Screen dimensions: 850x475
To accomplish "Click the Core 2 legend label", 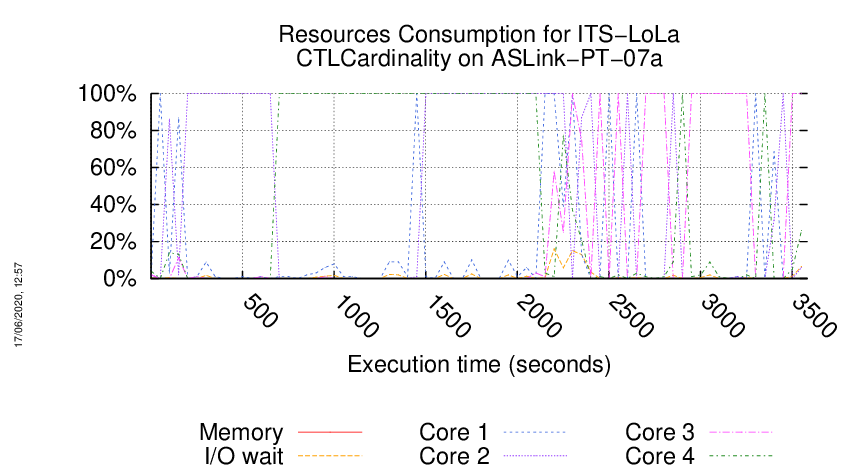I will pos(454,456).
